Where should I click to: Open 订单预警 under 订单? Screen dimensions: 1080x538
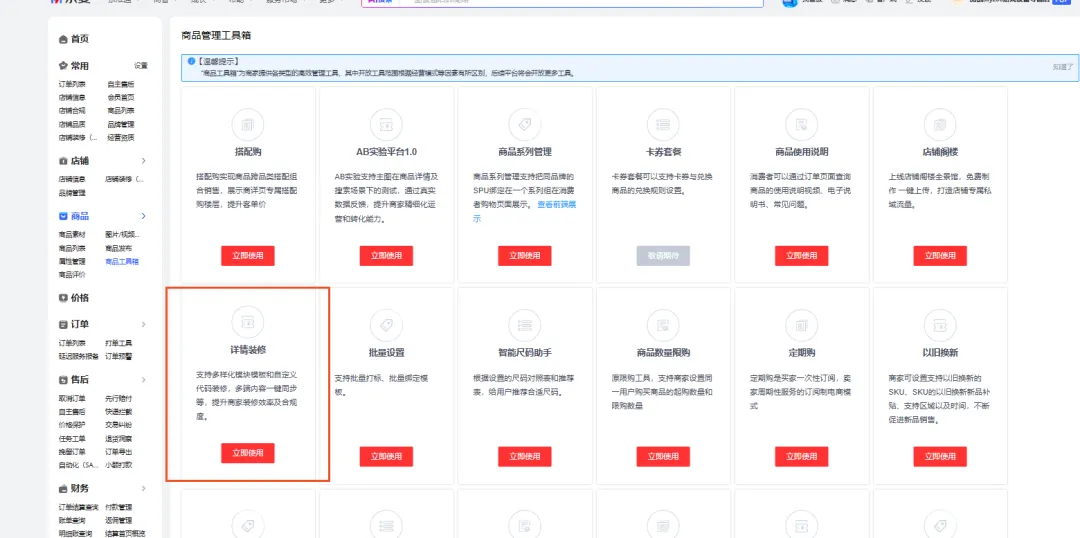point(118,356)
